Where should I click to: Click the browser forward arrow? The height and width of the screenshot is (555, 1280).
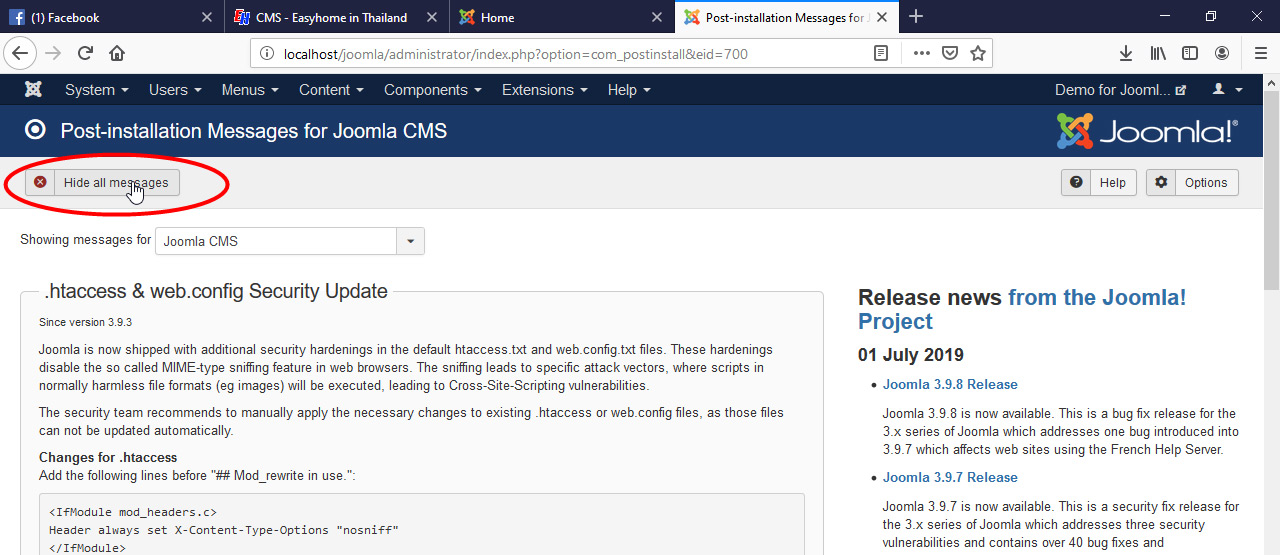53,53
